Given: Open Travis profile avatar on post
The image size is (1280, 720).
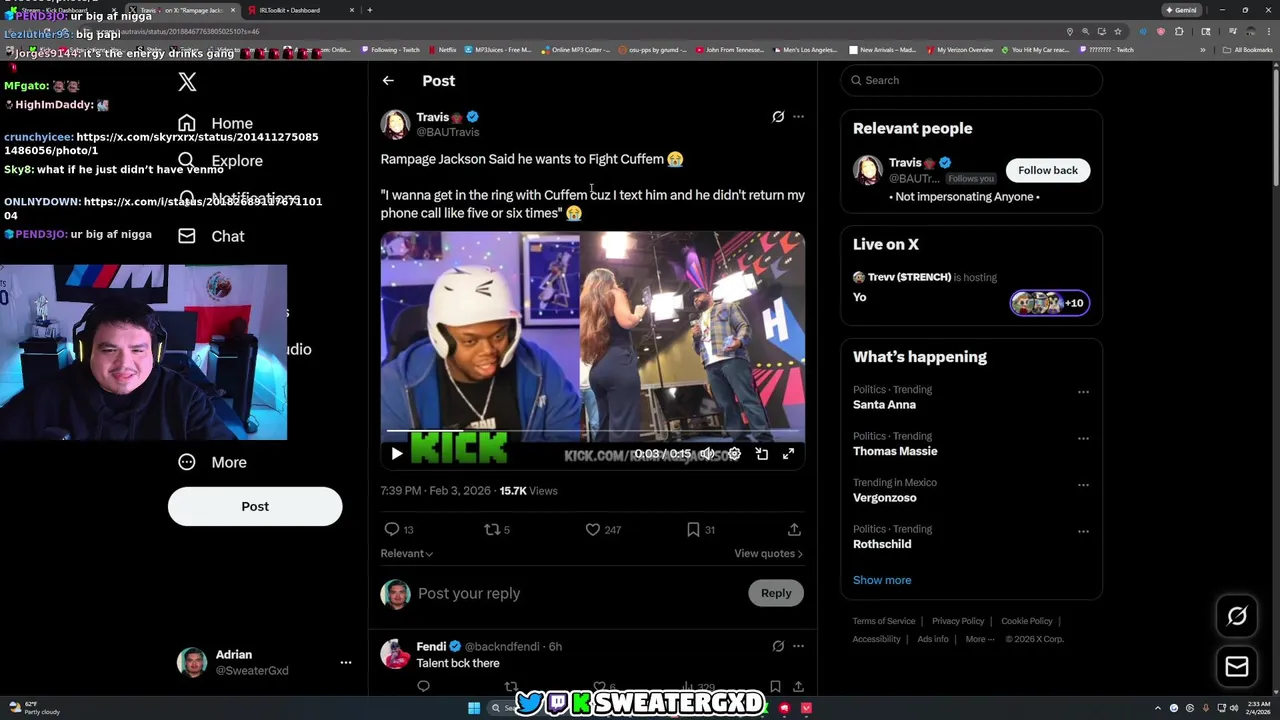Looking at the screenshot, I should click(x=395, y=125).
